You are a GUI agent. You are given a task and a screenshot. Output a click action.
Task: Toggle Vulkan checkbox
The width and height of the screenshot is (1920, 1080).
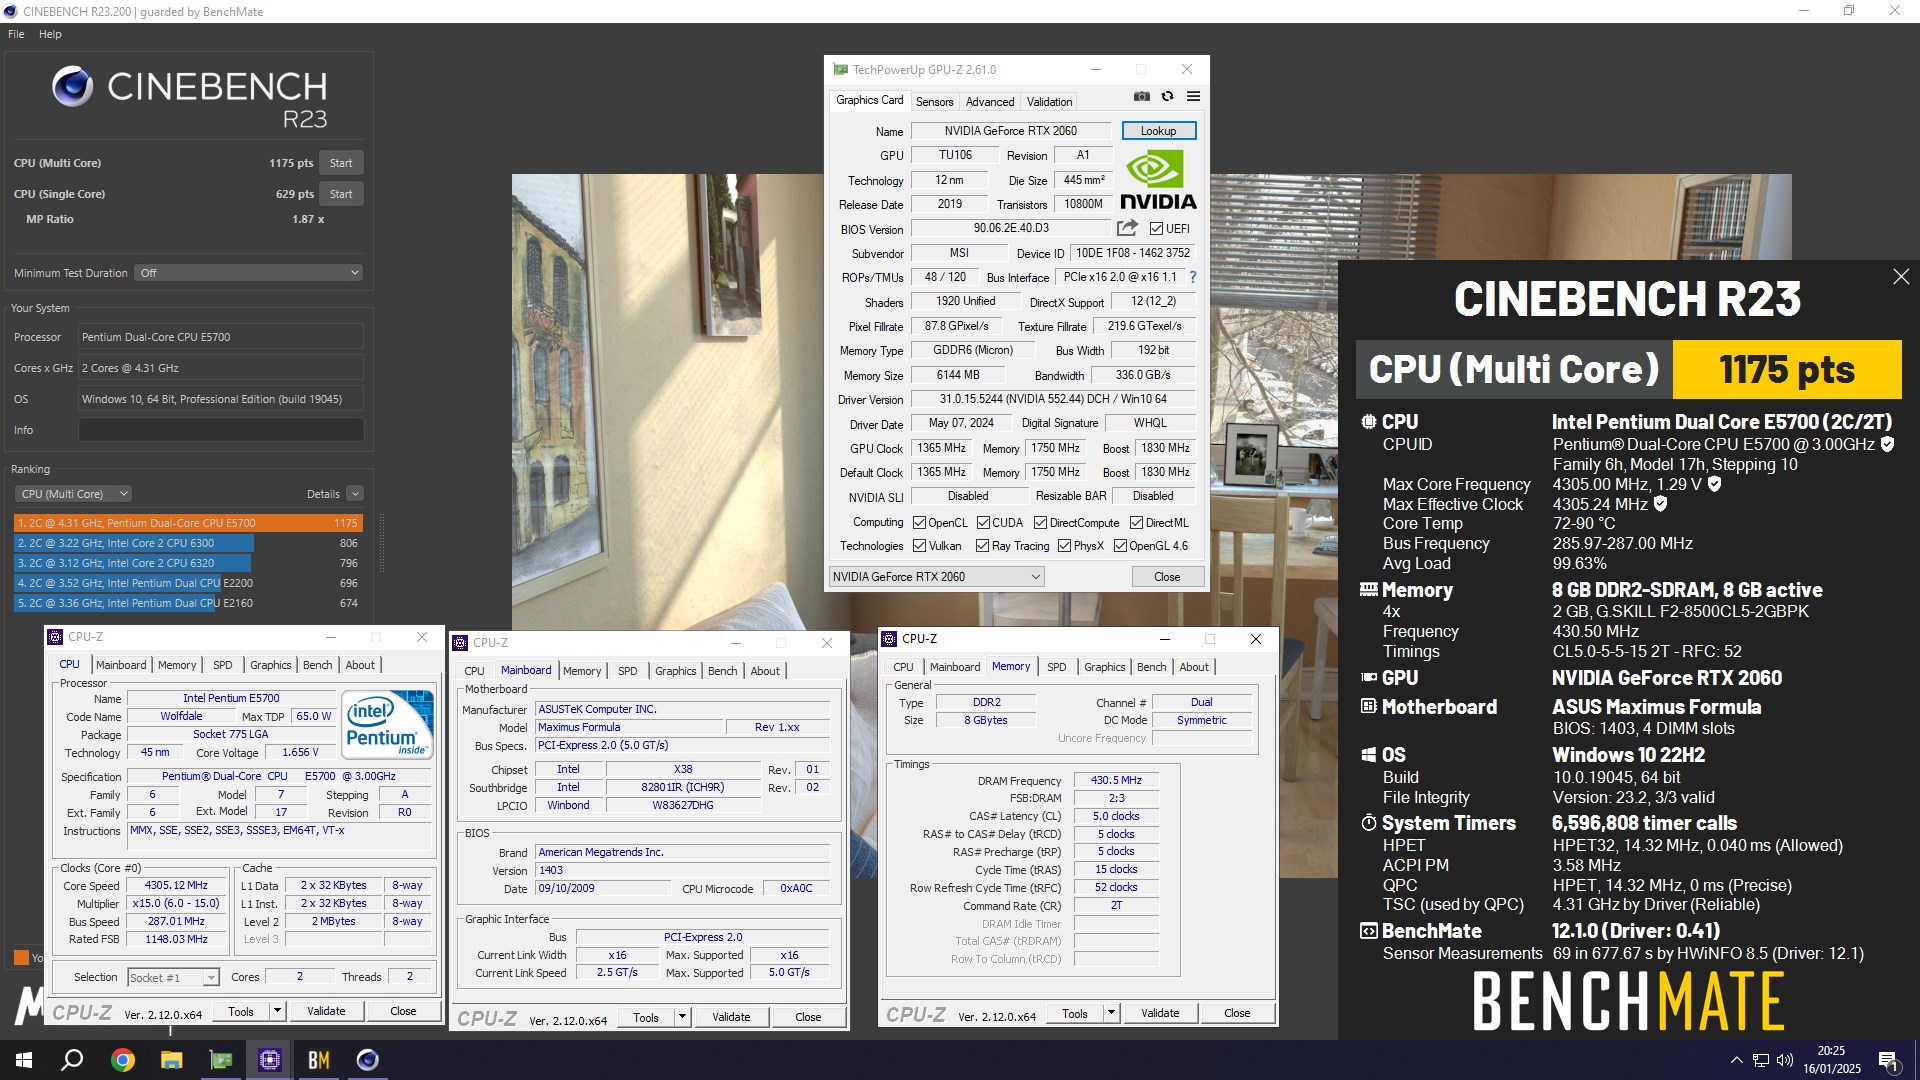919,546
